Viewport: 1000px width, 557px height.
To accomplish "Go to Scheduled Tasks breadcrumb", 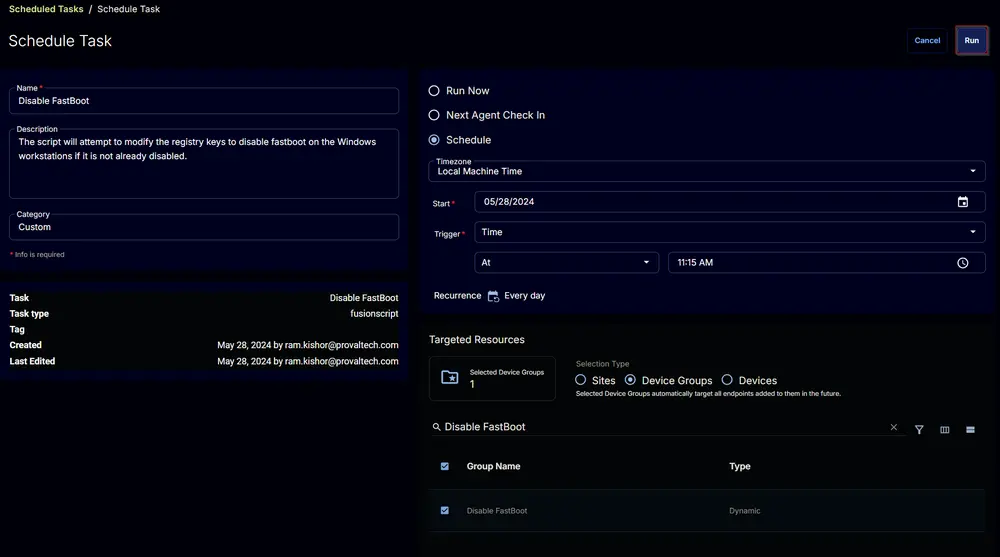I will coord(46,9).
